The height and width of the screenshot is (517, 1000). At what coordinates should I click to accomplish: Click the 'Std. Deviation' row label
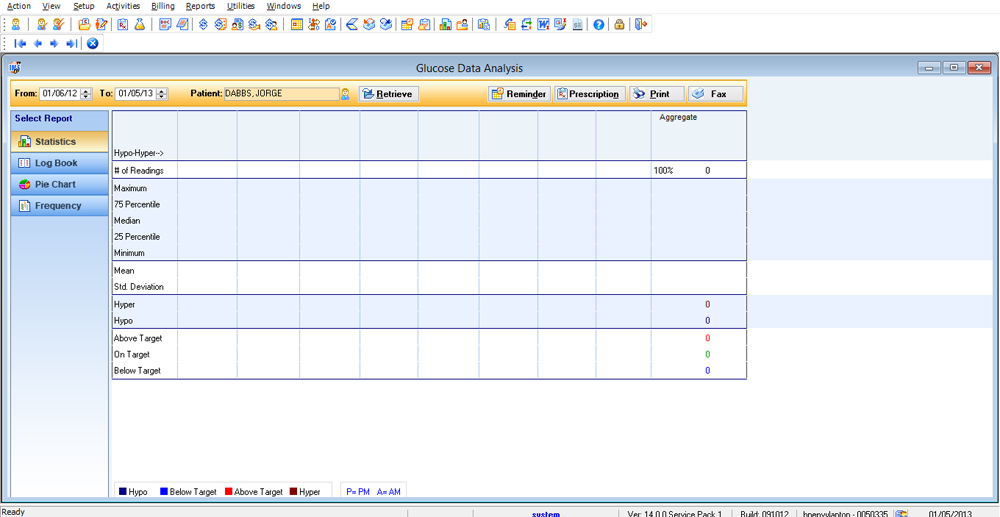pos(138,287)
